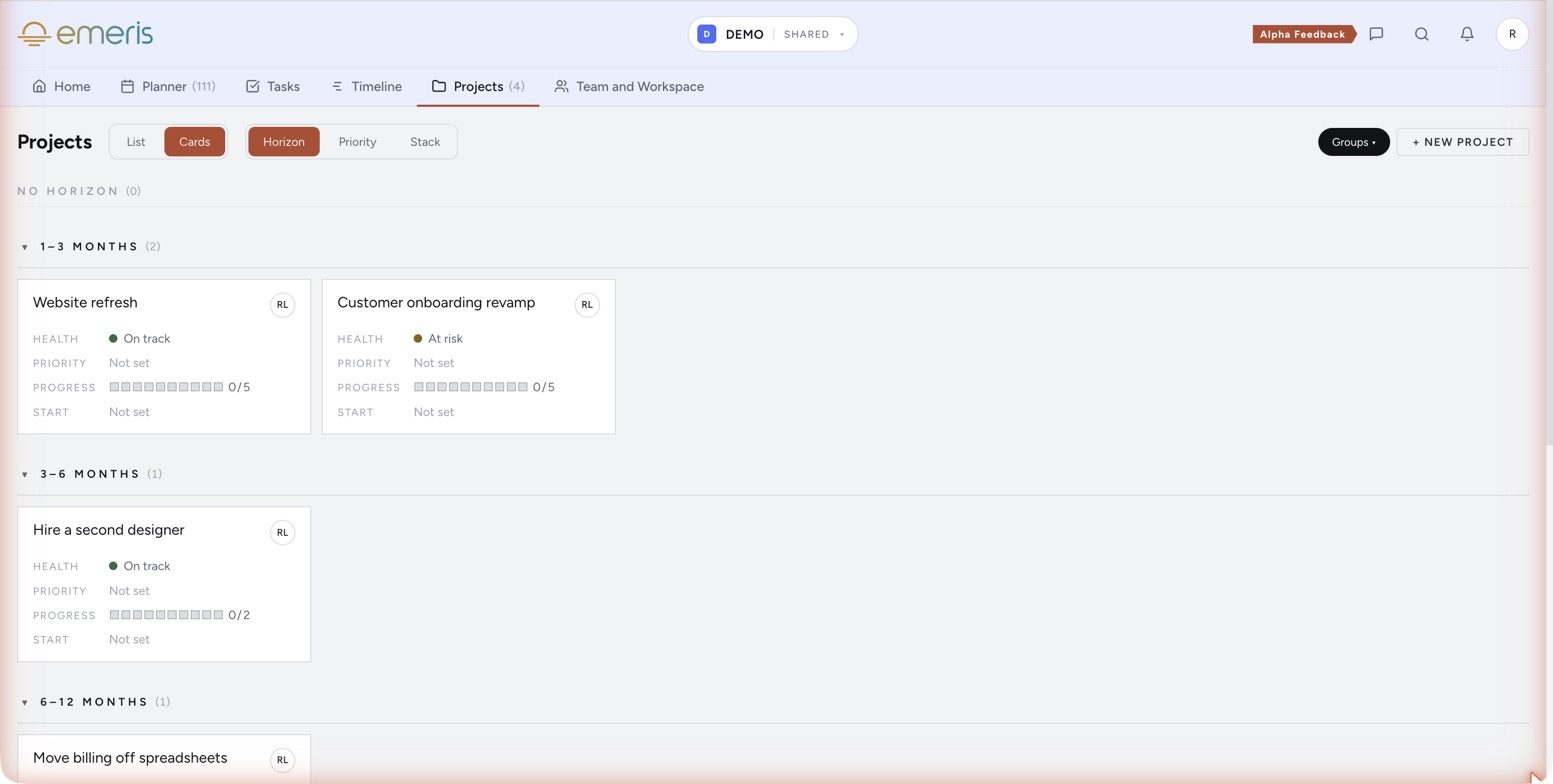
Task: Open notifications bell
Action: point(1467,34)
